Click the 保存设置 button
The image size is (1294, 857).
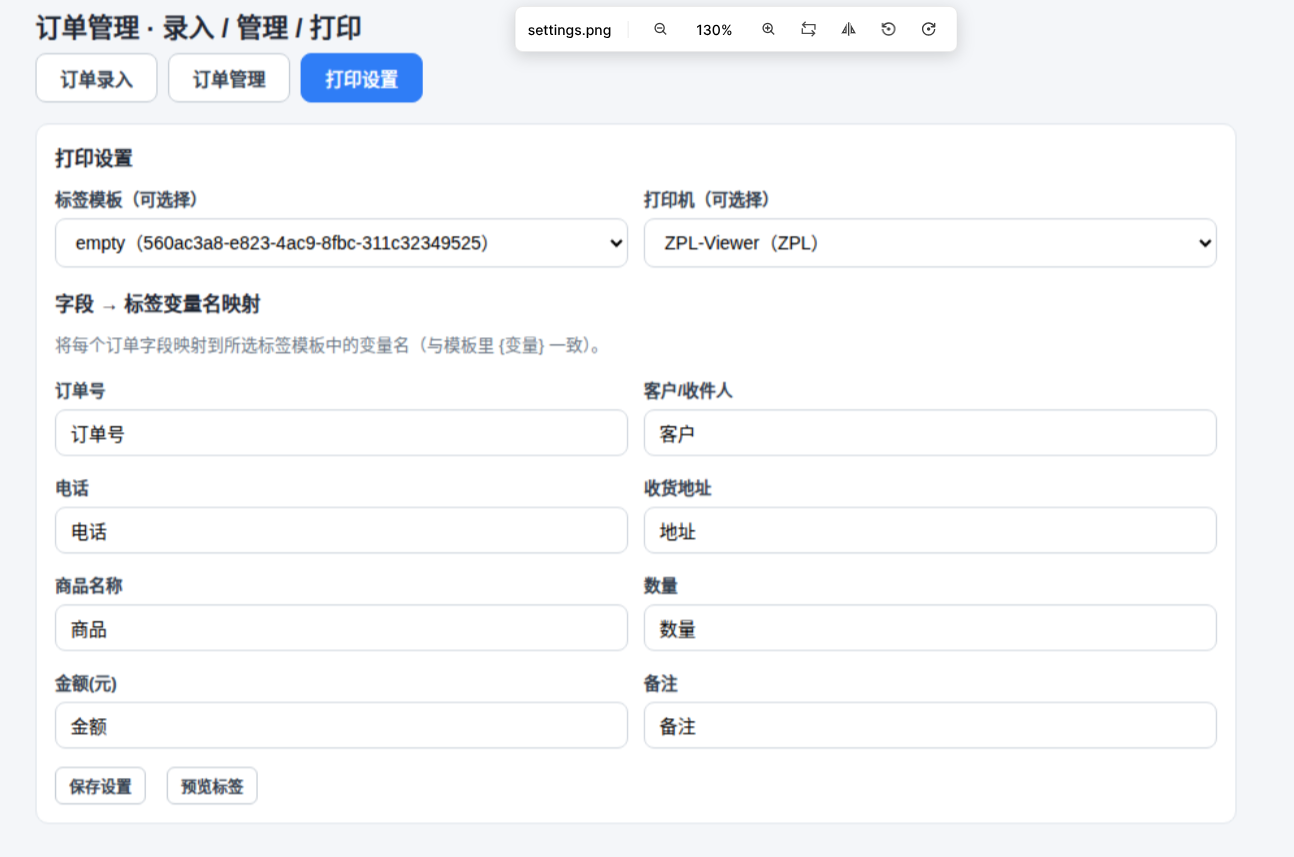(100, 786)
